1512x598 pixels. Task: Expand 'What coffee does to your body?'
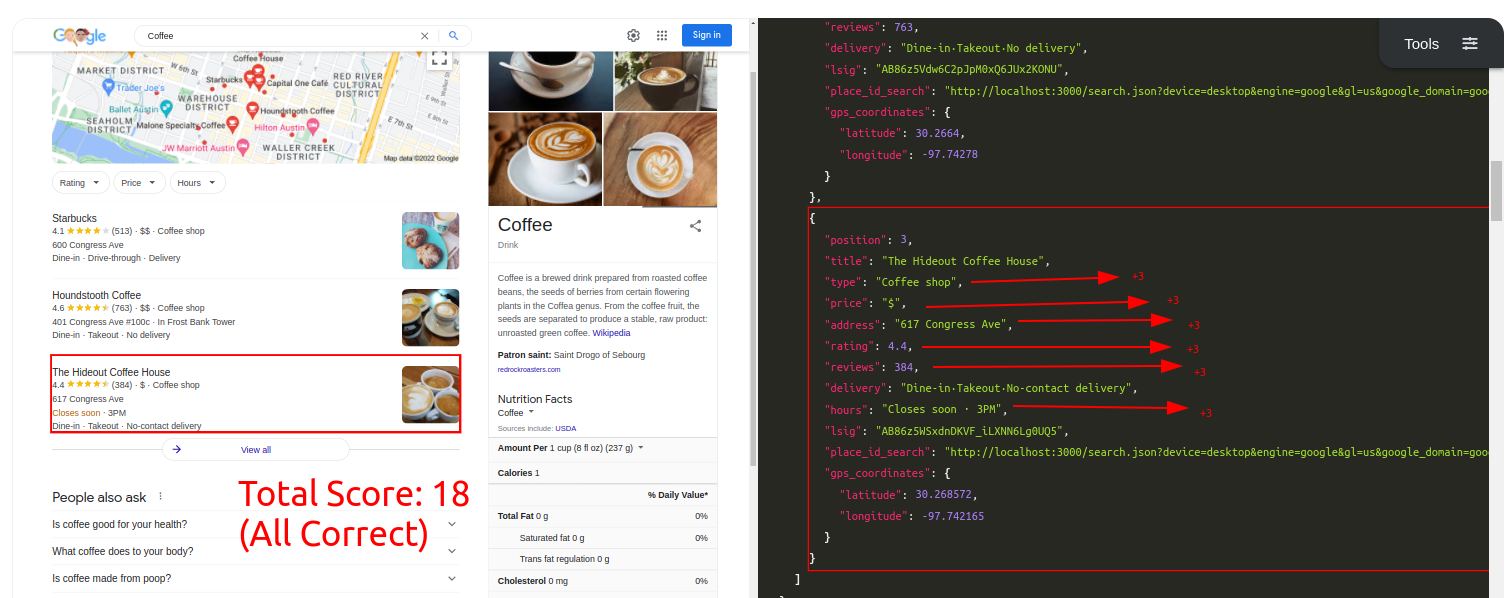click(x=256, y=551)
